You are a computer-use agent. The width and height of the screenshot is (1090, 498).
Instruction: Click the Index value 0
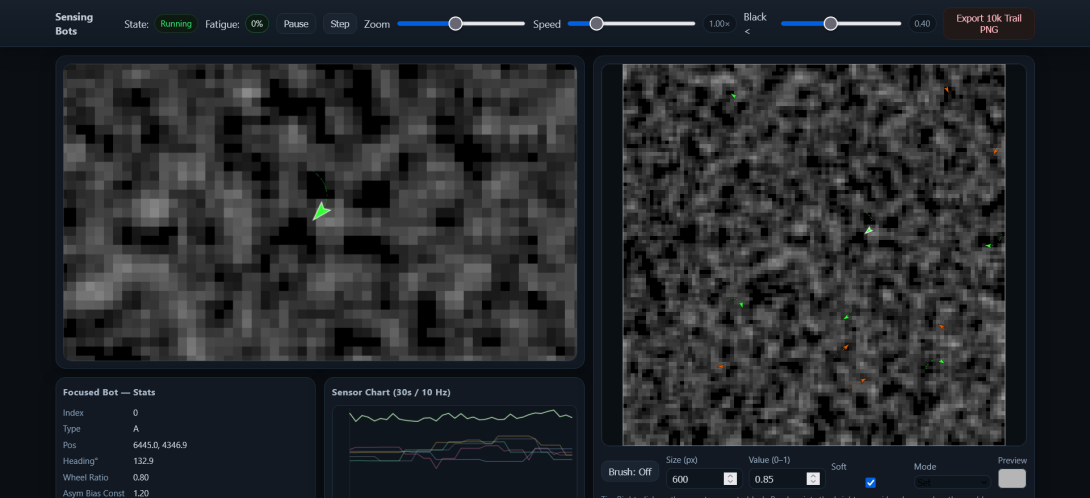(x=136, y=413)
